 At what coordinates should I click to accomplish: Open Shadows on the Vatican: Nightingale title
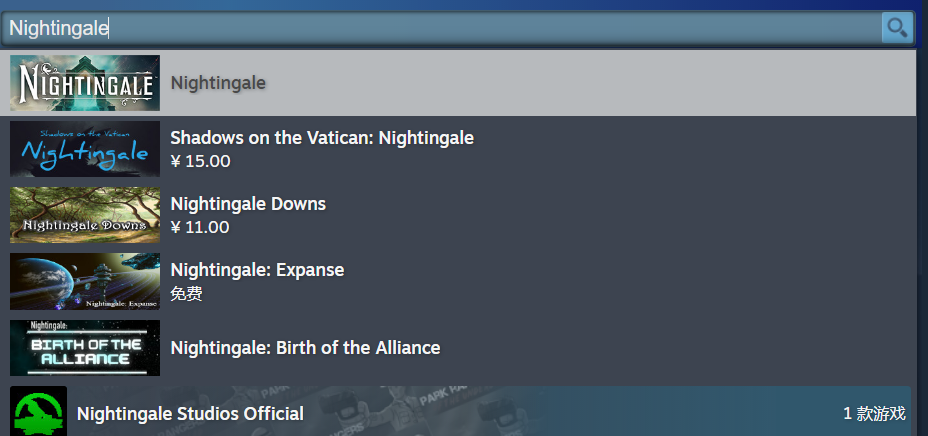tap(321, 138)
